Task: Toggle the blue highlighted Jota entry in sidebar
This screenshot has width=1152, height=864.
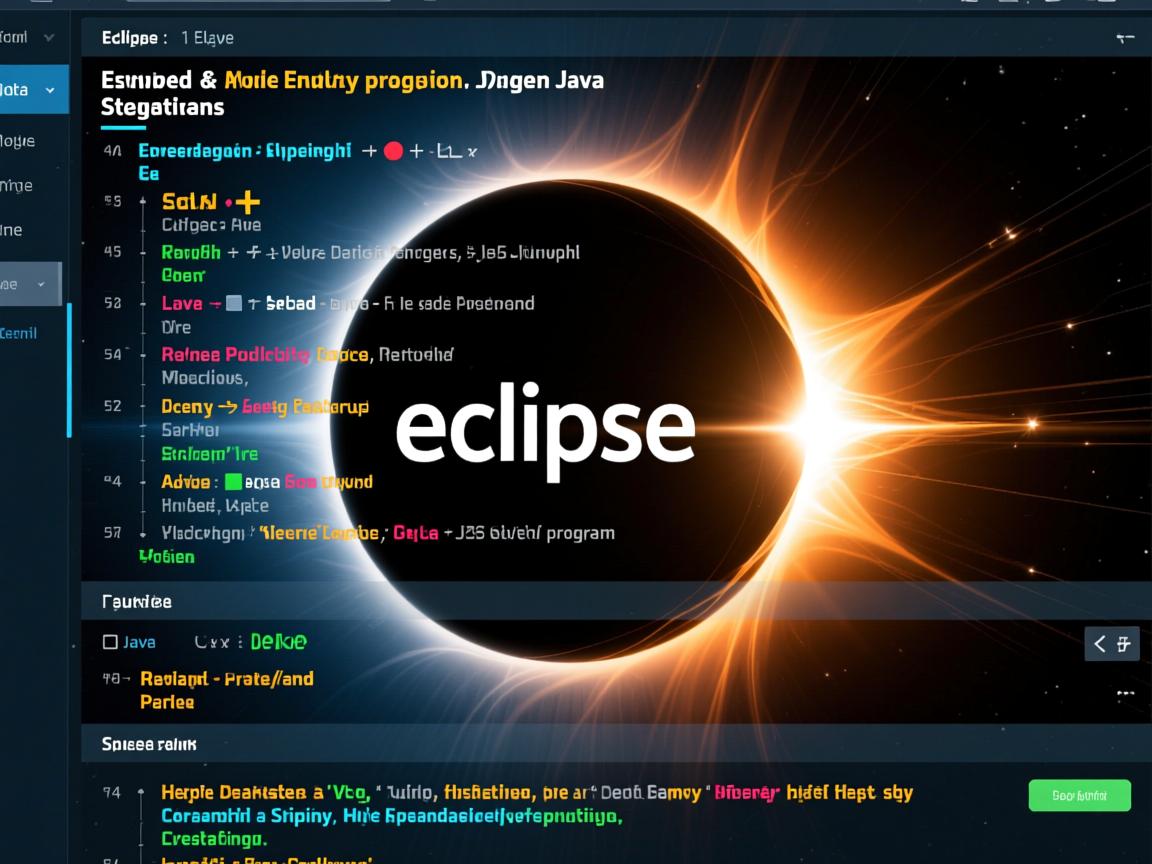Action: pos(20,88)
